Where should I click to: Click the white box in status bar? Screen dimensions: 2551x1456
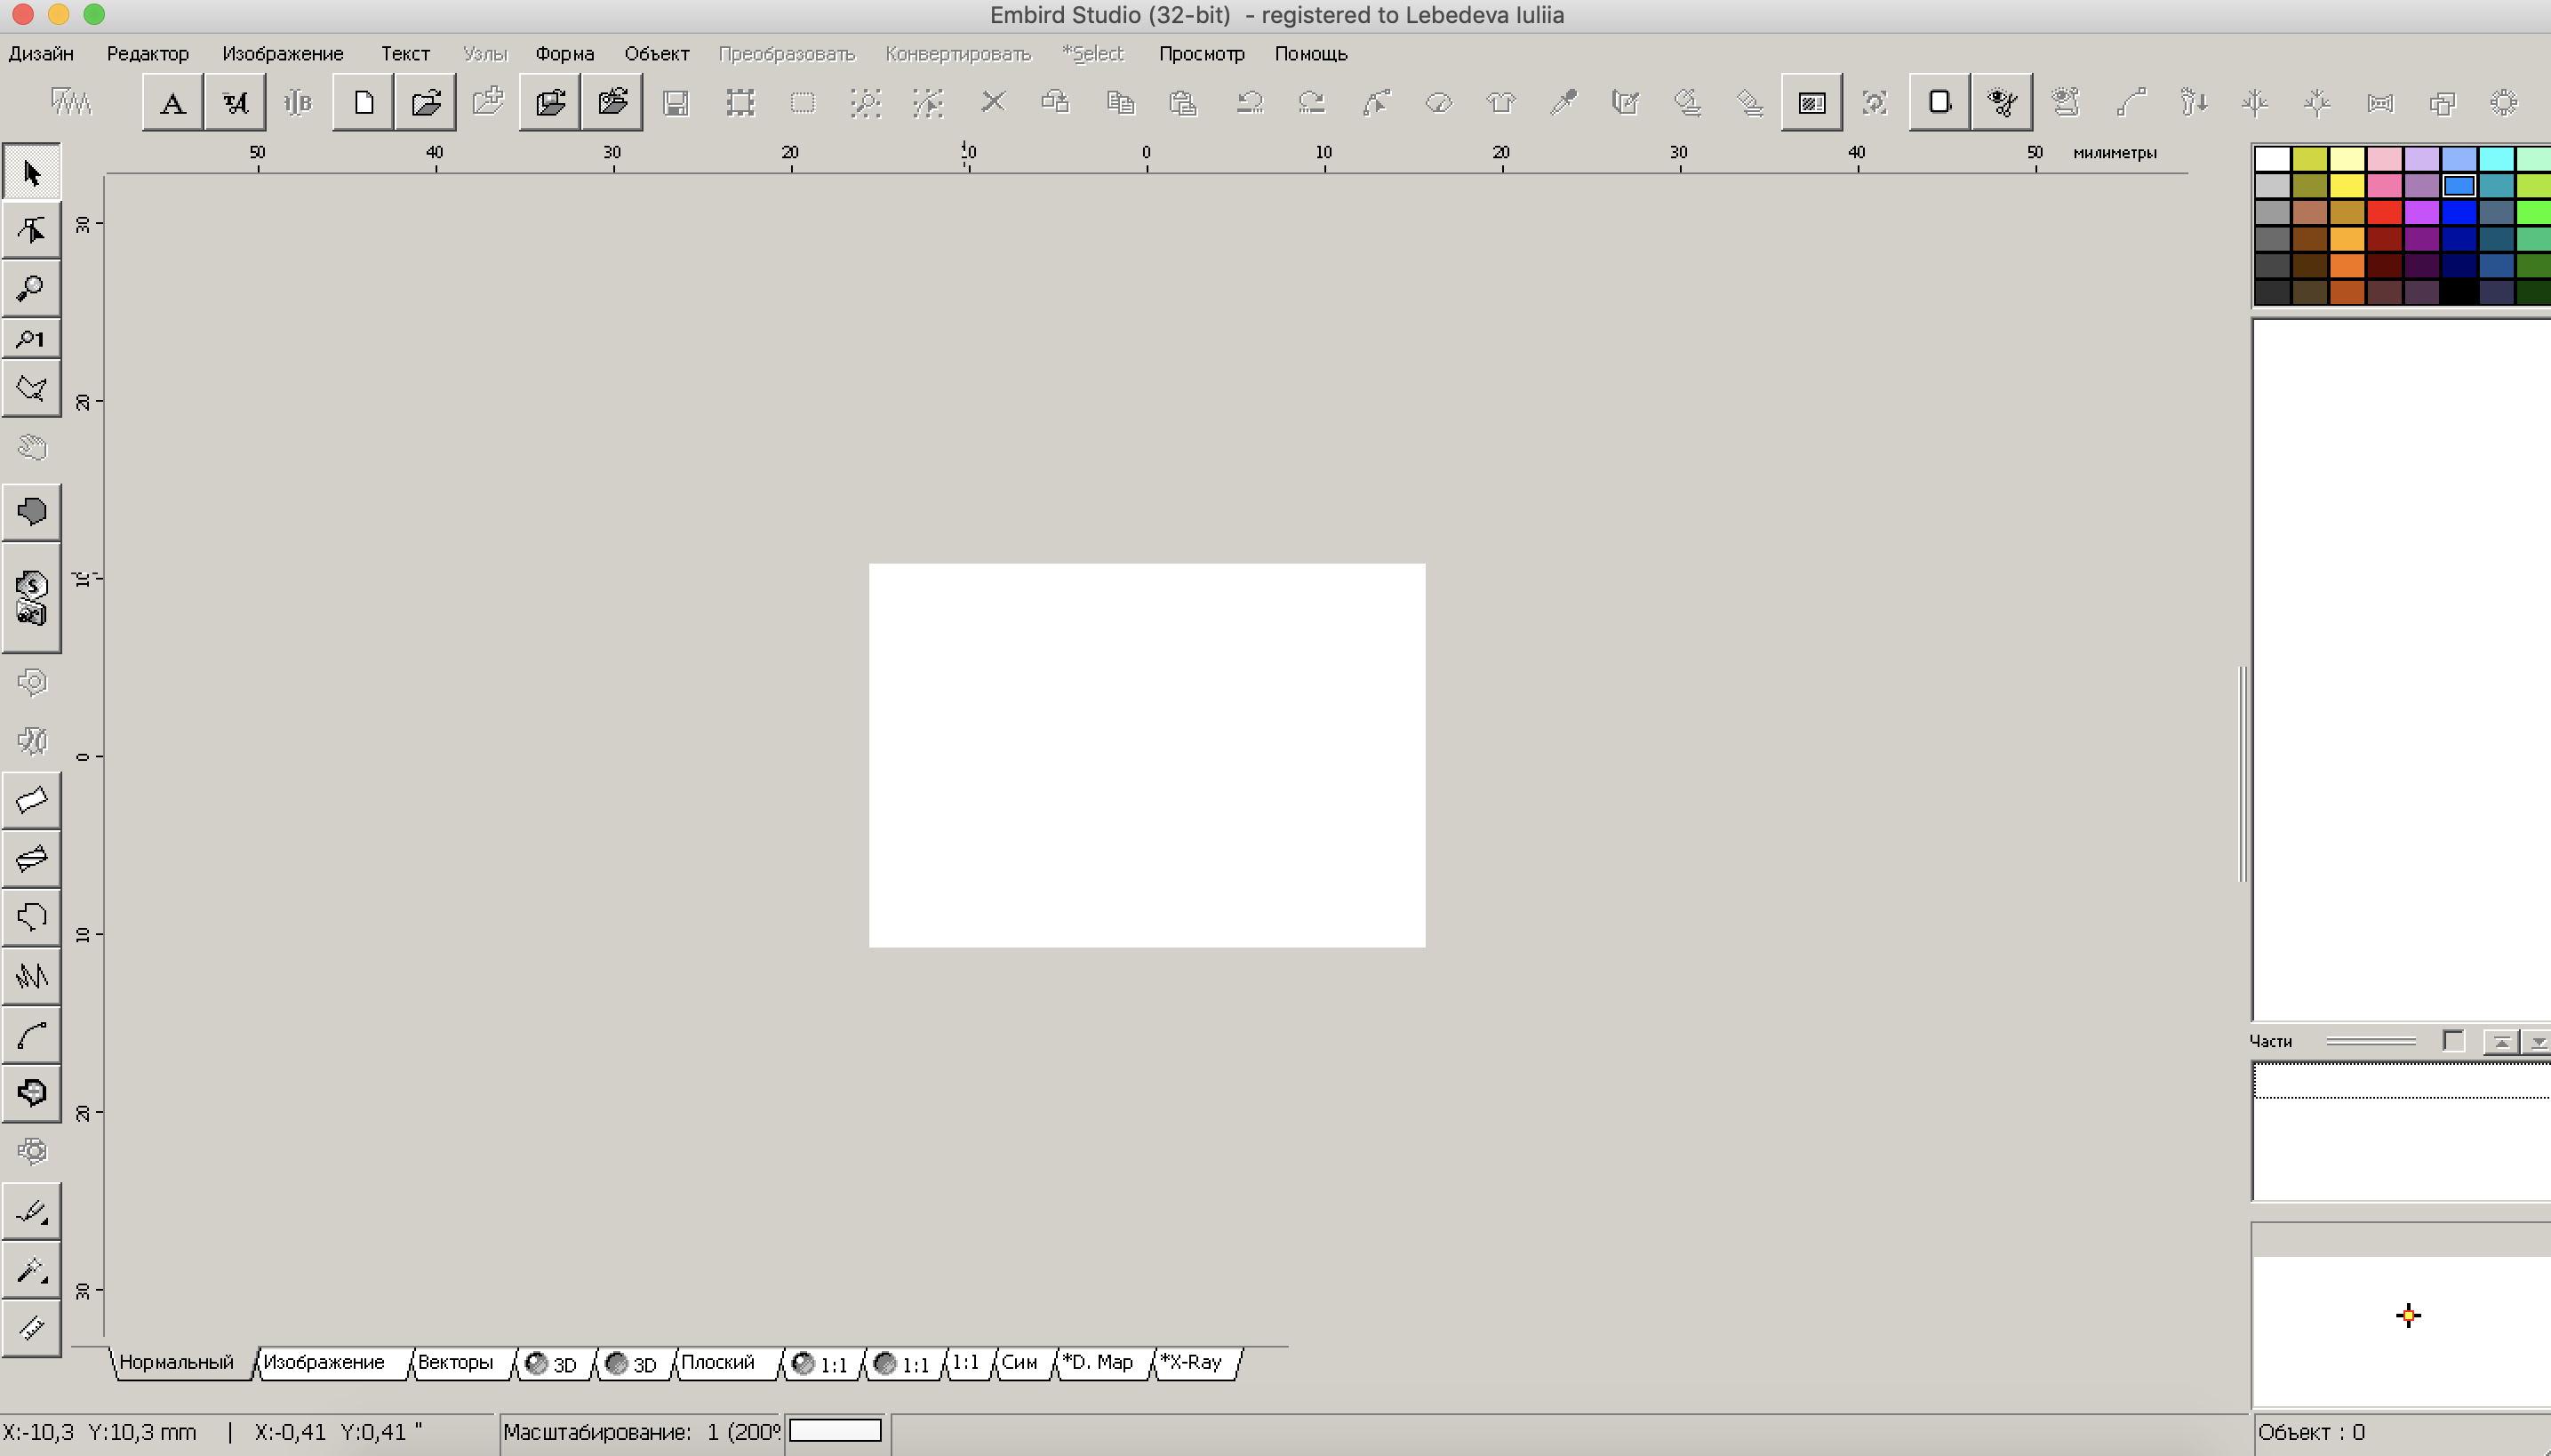835,1431
